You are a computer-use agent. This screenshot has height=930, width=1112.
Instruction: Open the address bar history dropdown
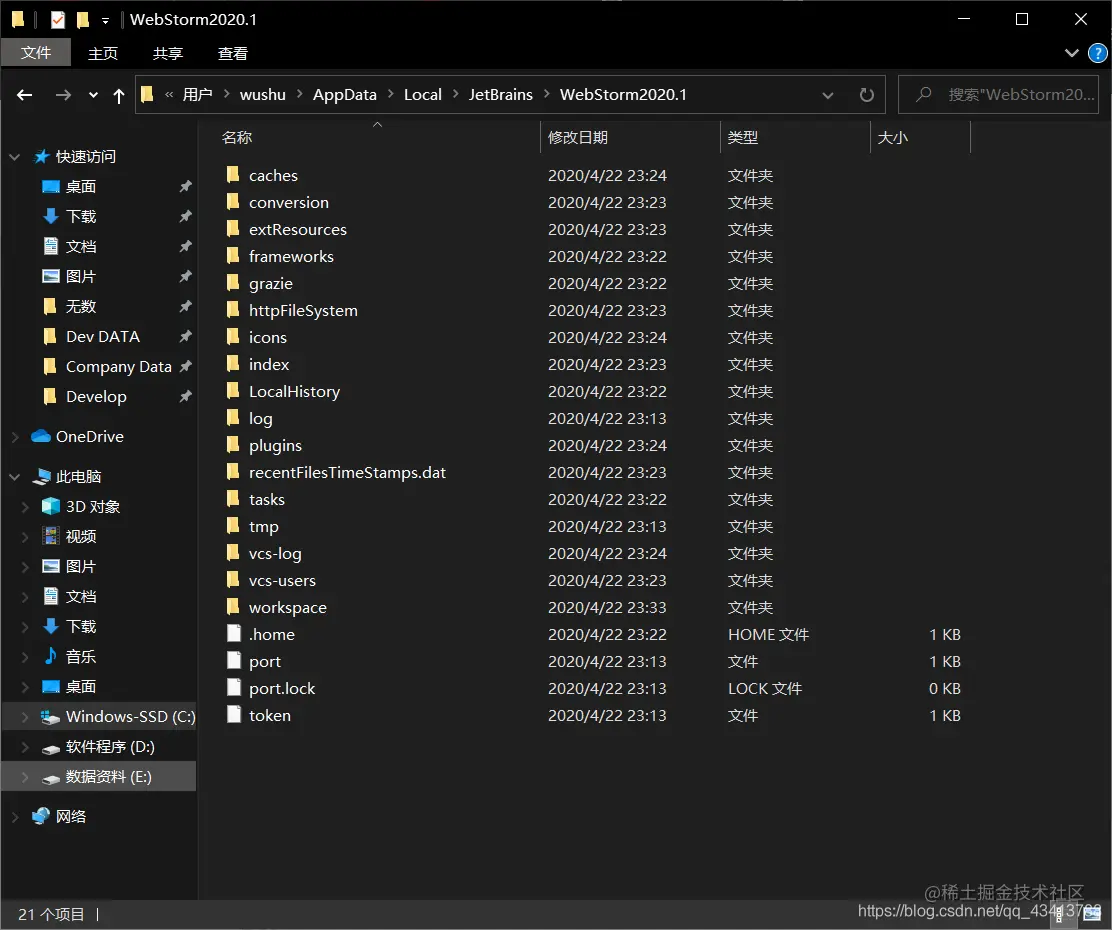coord(828,95)
